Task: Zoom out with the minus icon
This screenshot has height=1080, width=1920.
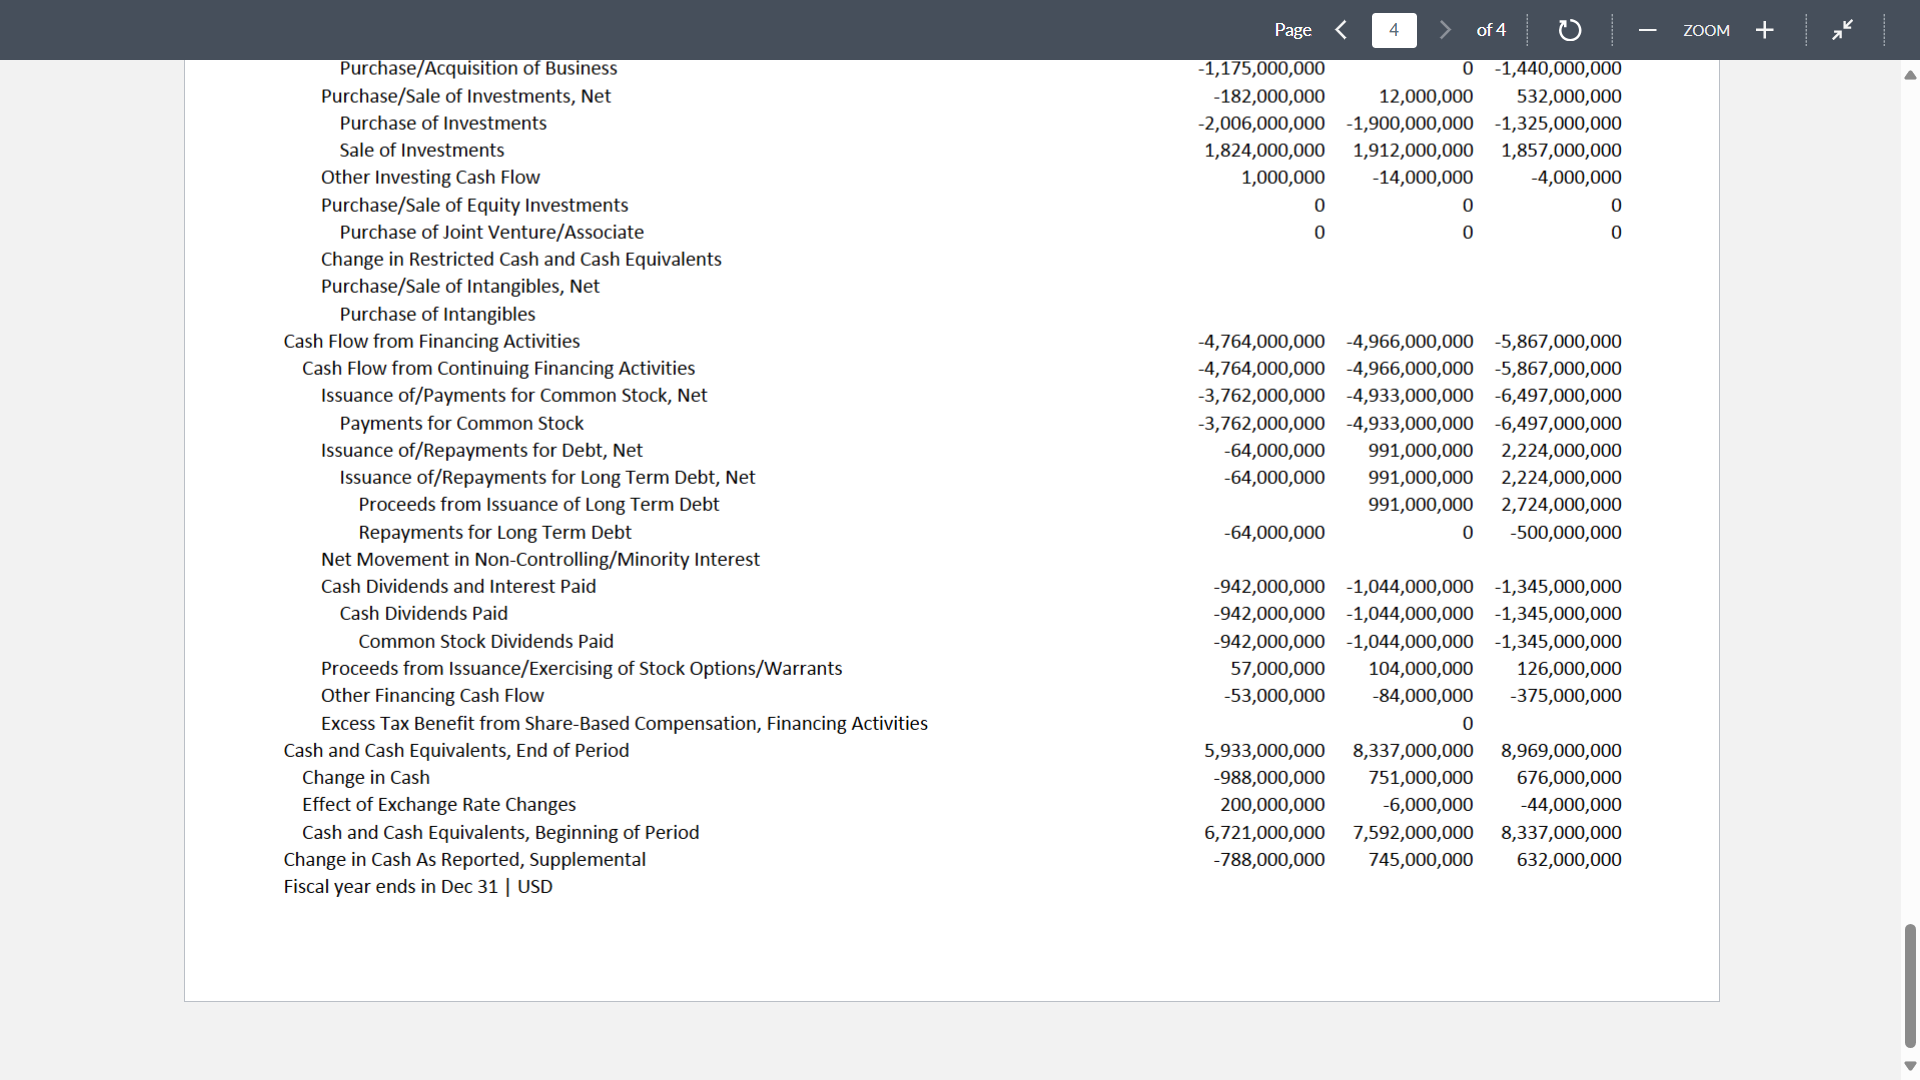Action: tap(1647, 30)
